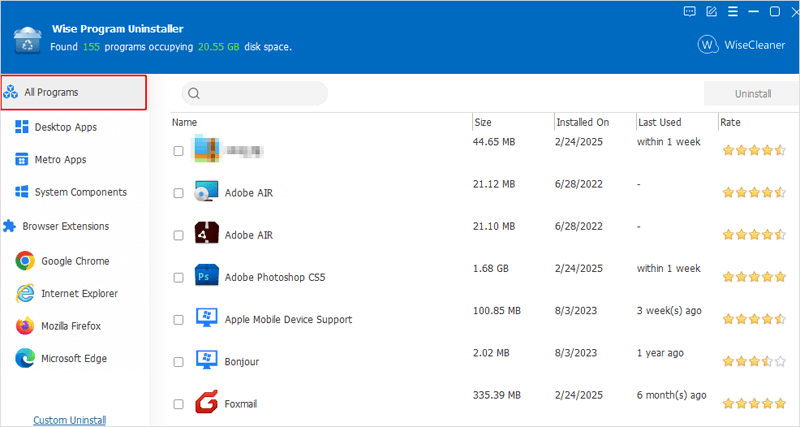Click the Adobe Photoshop CS5 name

click(275, 278)
